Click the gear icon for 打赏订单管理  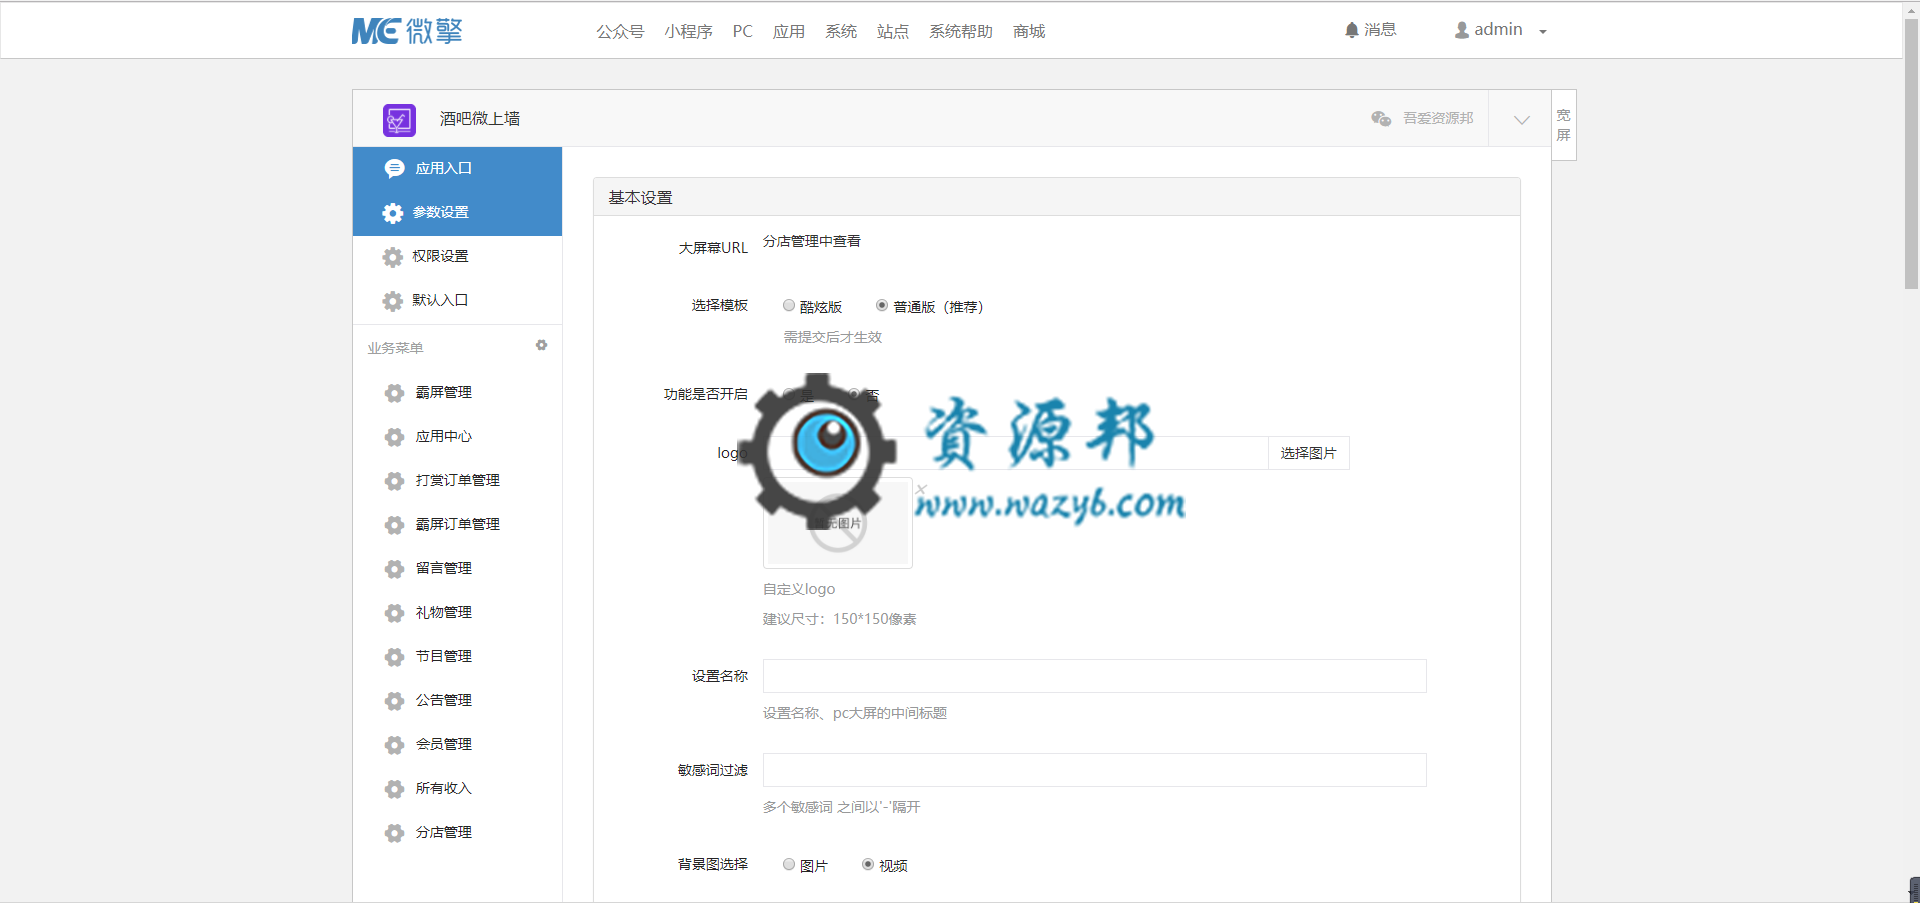pos(394,481)
